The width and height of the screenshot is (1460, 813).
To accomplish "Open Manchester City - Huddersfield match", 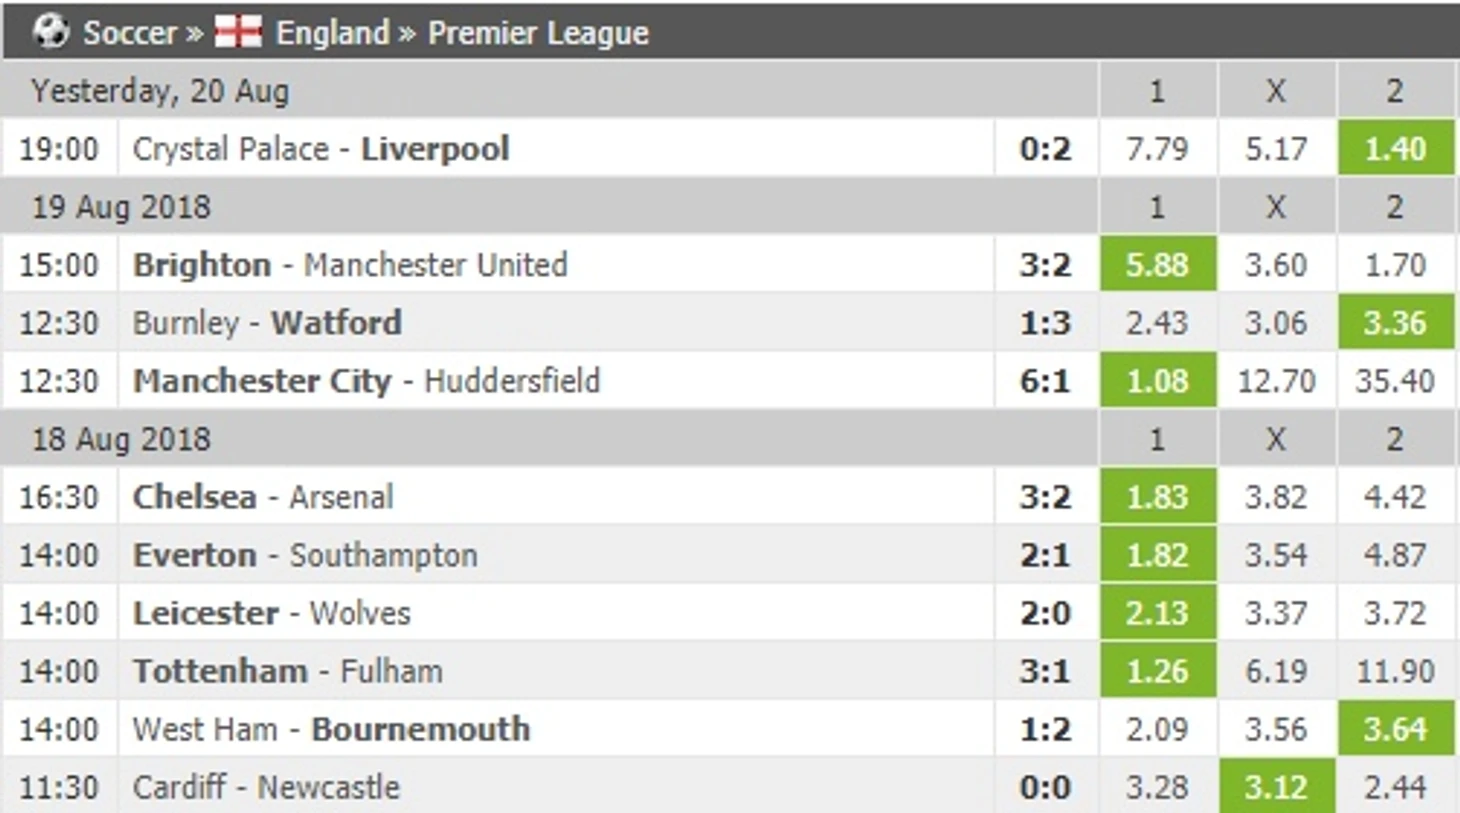I will pos(366,381).
